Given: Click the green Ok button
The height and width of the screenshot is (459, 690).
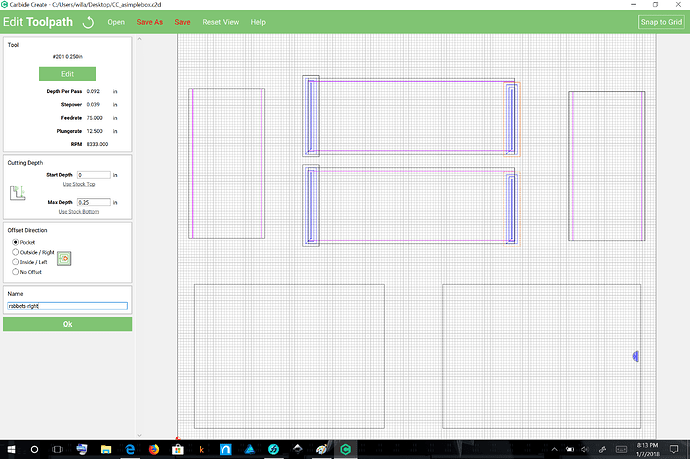Looking at the screenshot, I should click(x=67, y=324).
